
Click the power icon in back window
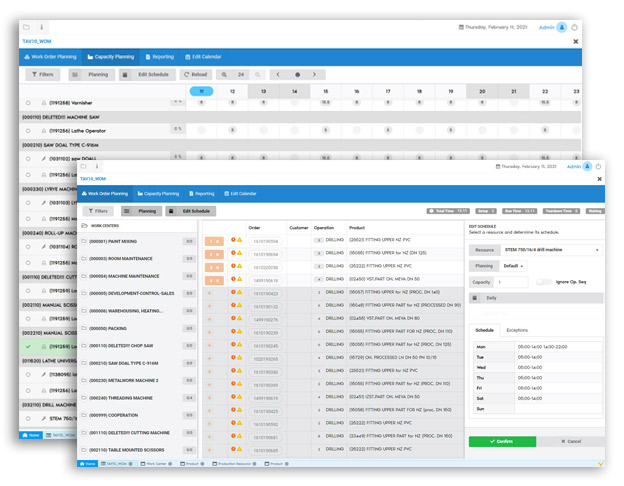pos(575,27)
